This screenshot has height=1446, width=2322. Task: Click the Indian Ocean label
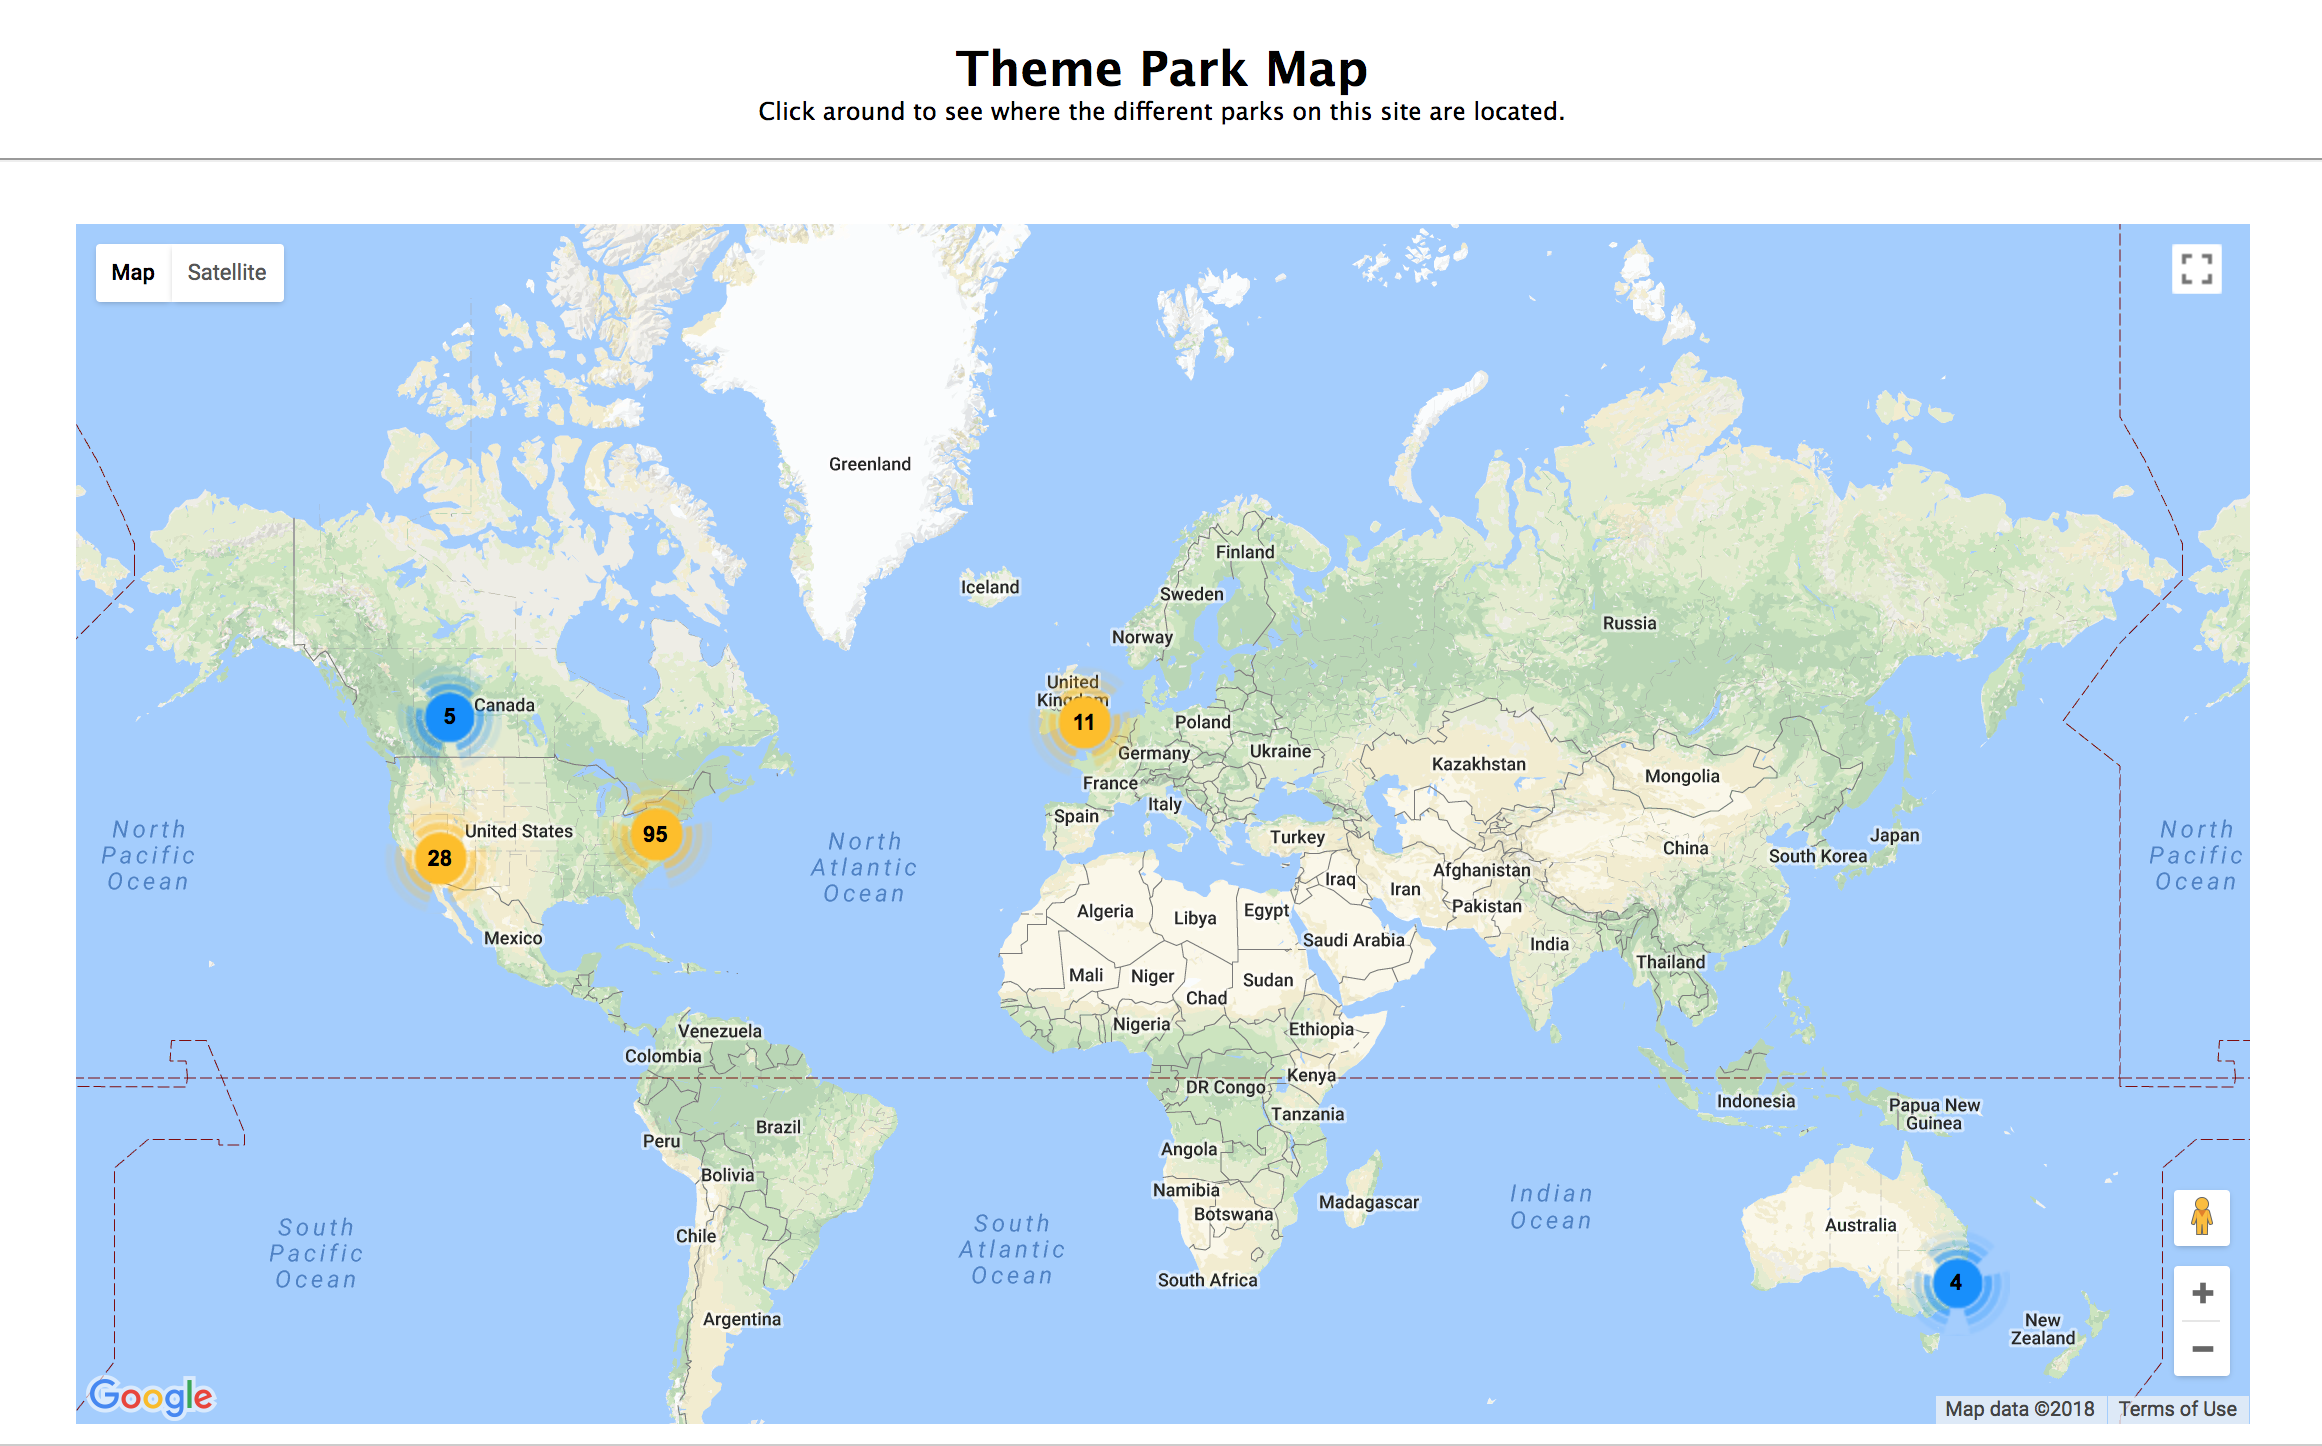point(1550,1207)
